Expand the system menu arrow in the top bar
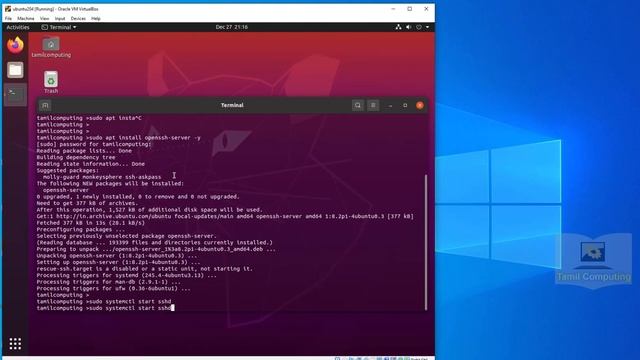 click(x=427, y=27)
